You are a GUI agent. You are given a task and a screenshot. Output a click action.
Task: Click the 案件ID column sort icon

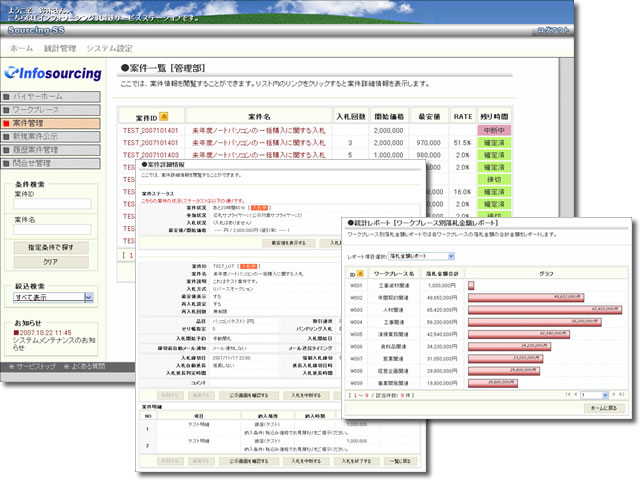tap(164, 117)
